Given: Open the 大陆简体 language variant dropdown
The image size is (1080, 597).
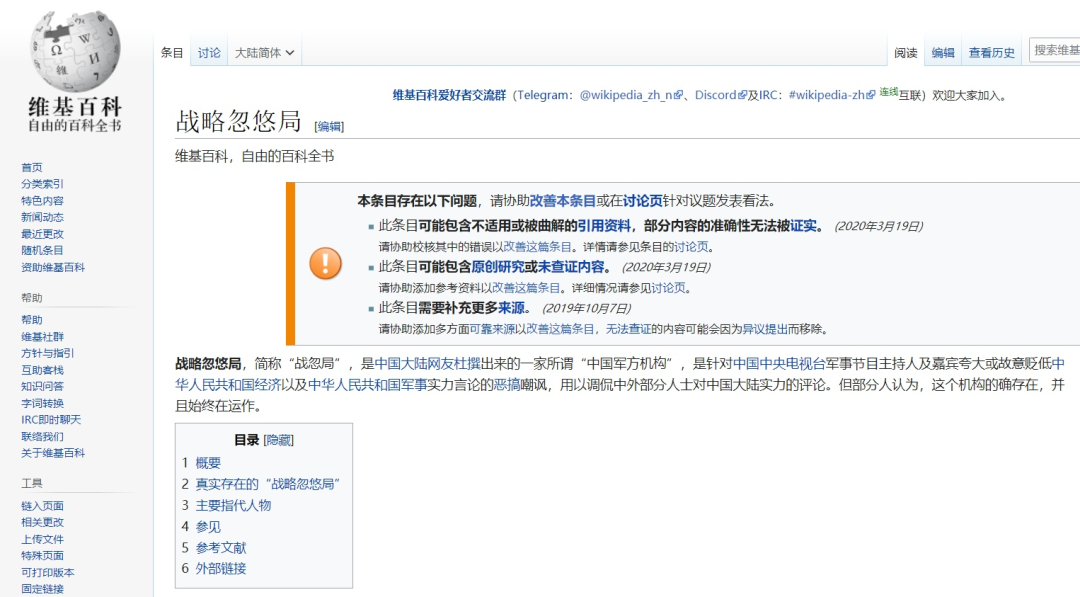Looking at the screenshot, I should click(264, 53).
